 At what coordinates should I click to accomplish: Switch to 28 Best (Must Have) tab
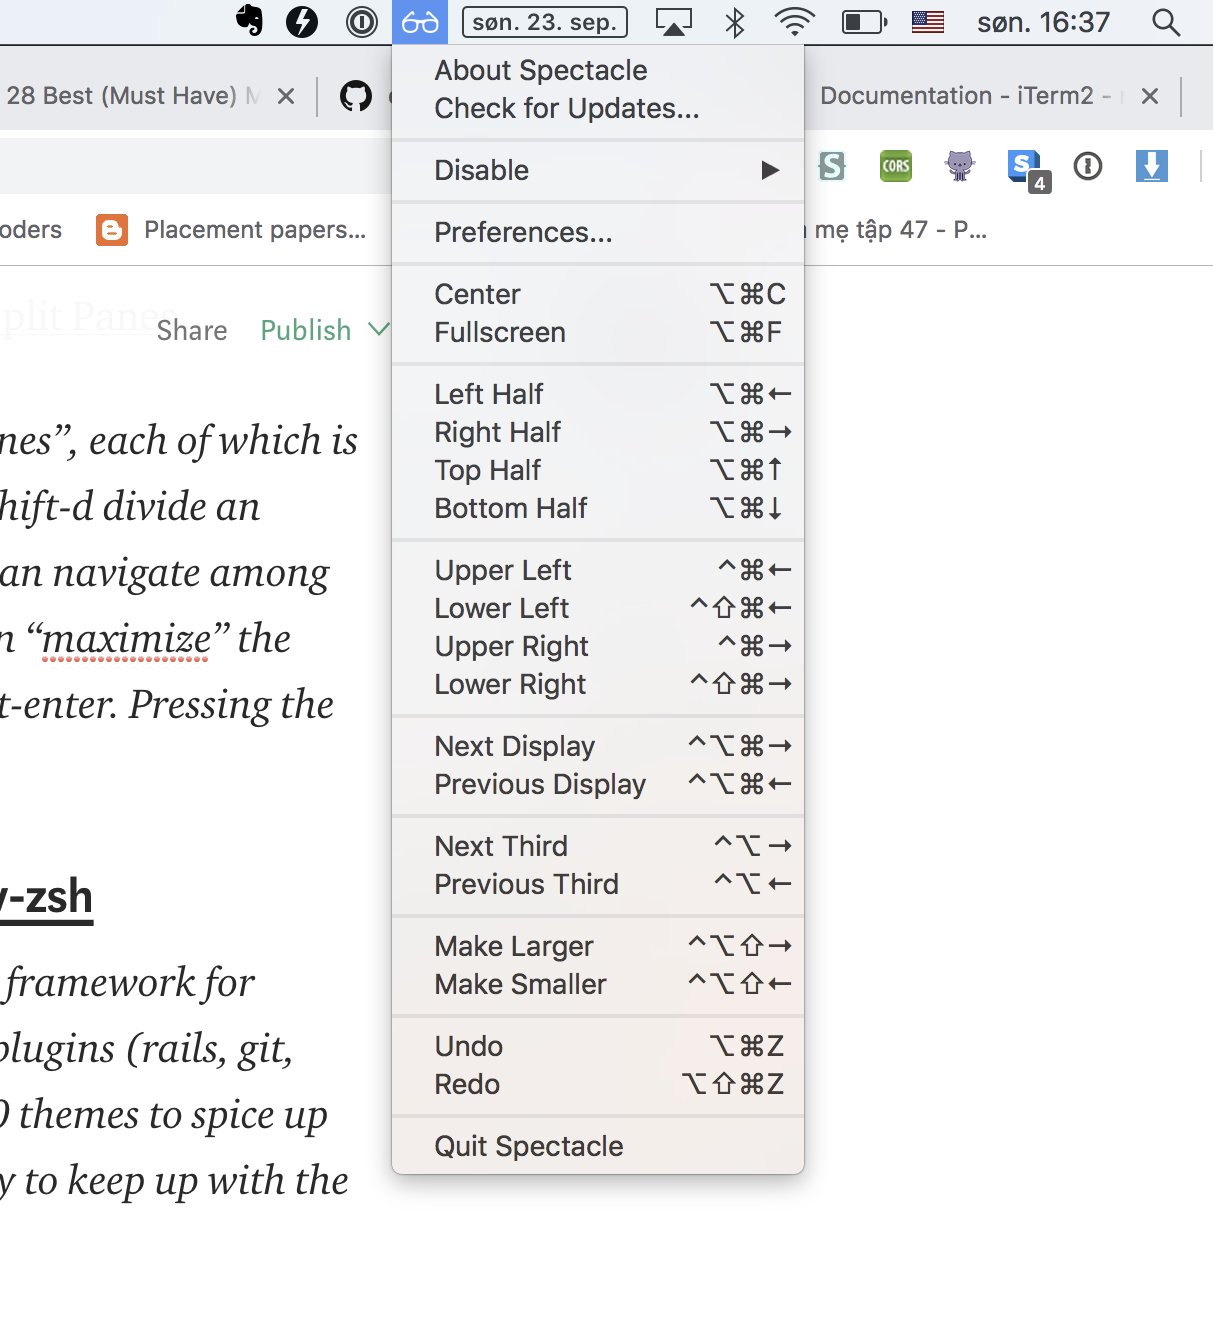(135, 96)
